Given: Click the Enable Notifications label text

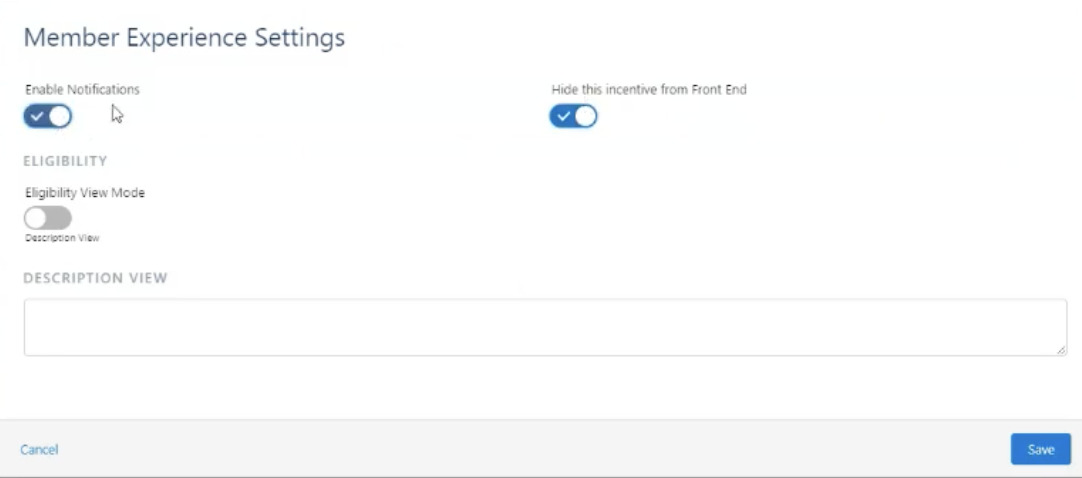Looking at the screenshot, I should (82, 90).
